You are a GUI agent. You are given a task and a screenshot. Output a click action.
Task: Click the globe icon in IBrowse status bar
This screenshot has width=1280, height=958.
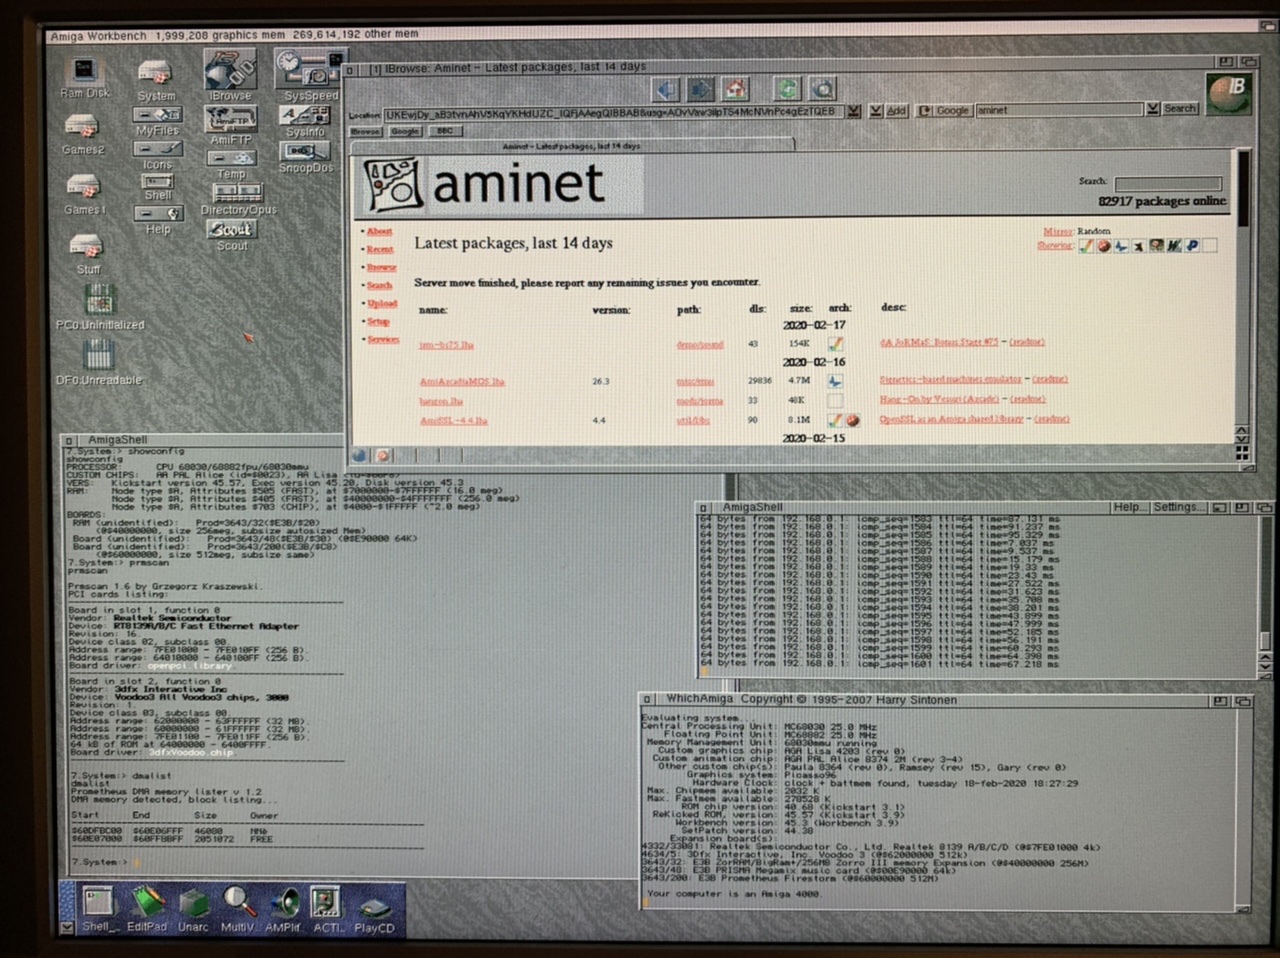click(360, 455)
